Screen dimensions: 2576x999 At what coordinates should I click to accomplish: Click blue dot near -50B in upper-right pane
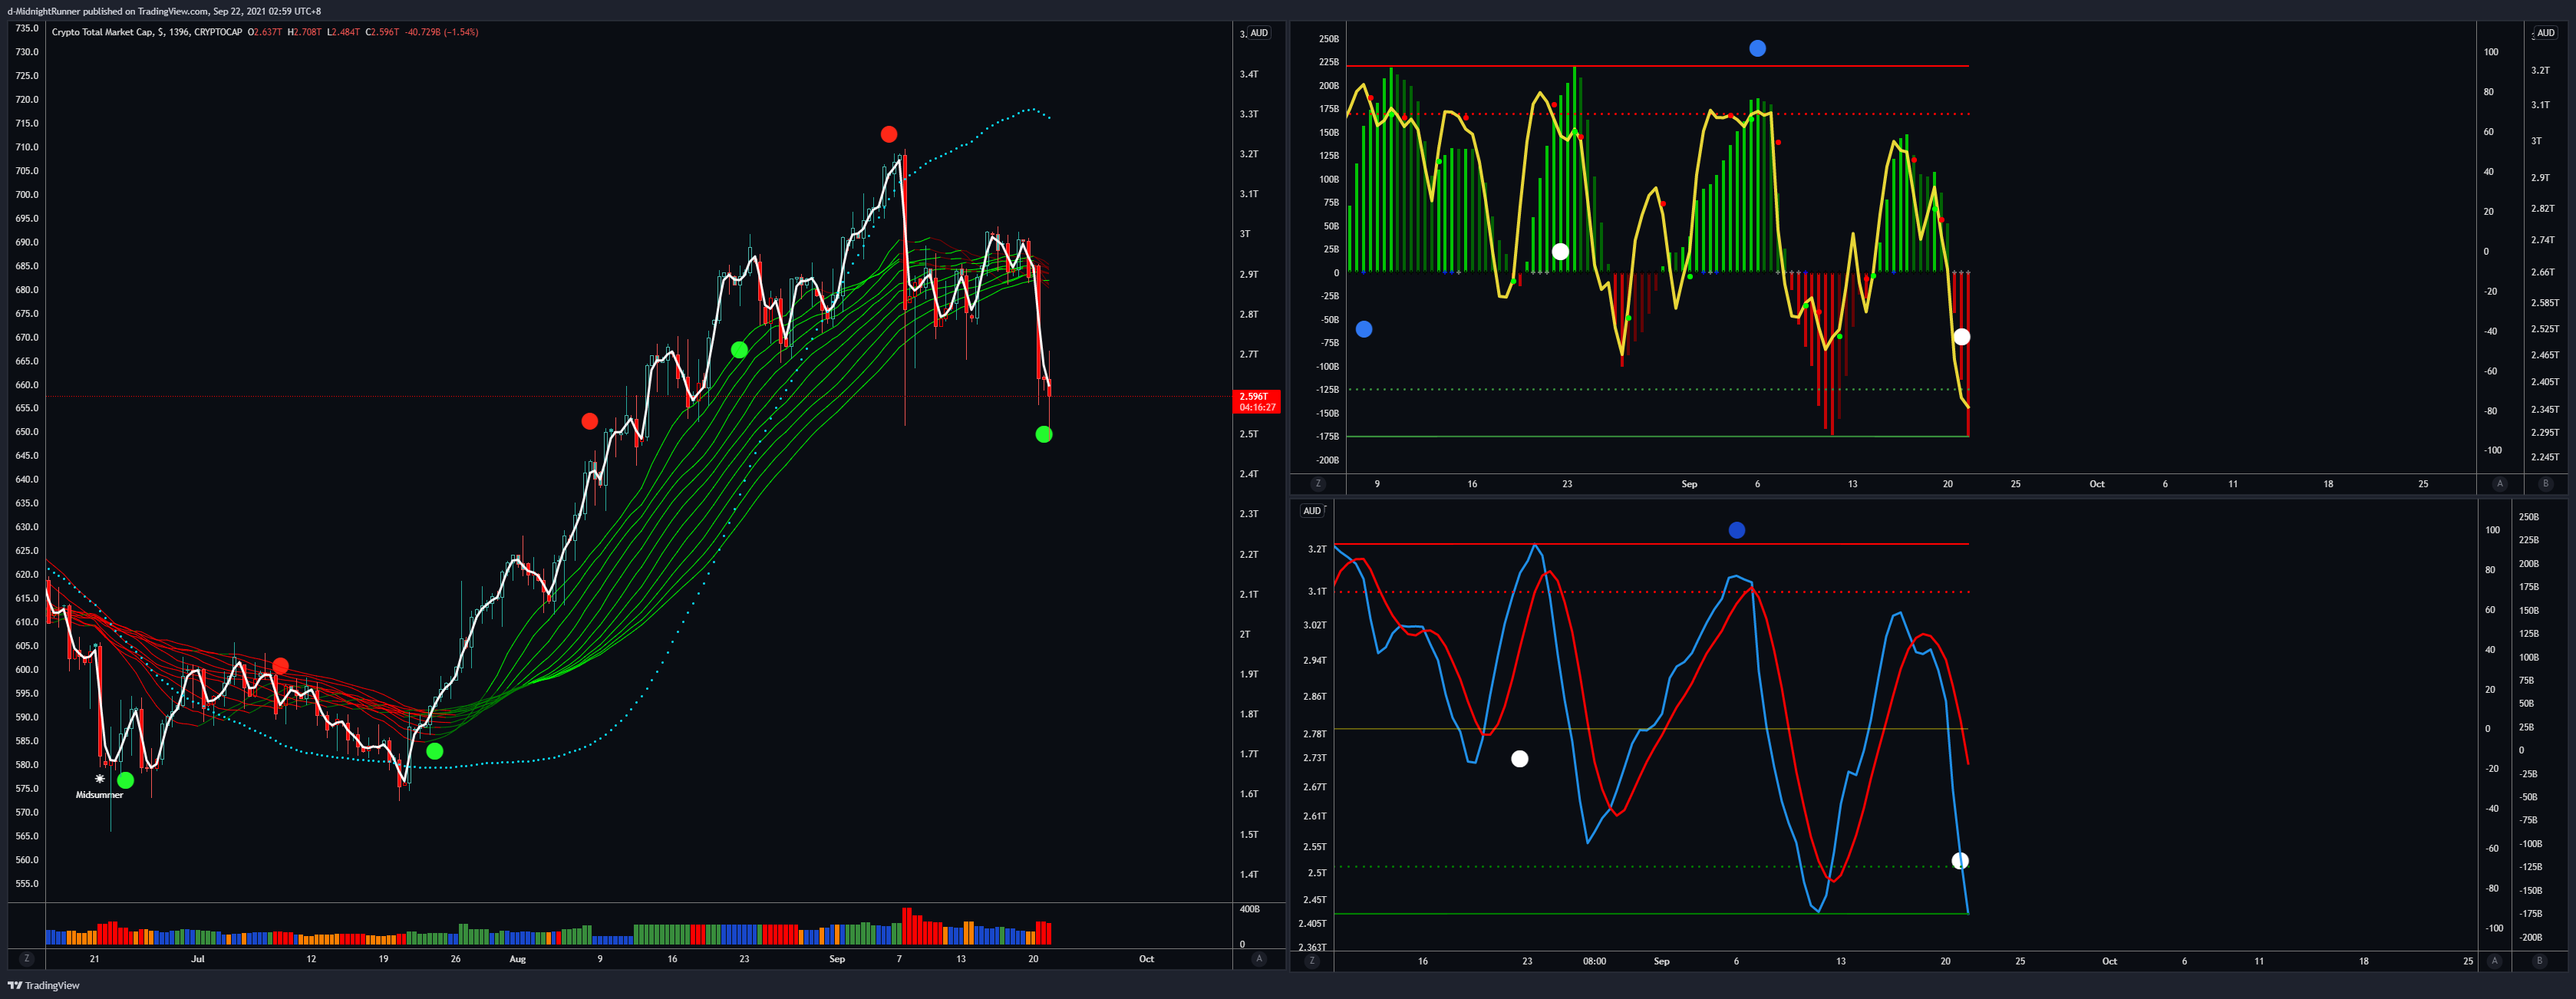tap(1364, 329)
